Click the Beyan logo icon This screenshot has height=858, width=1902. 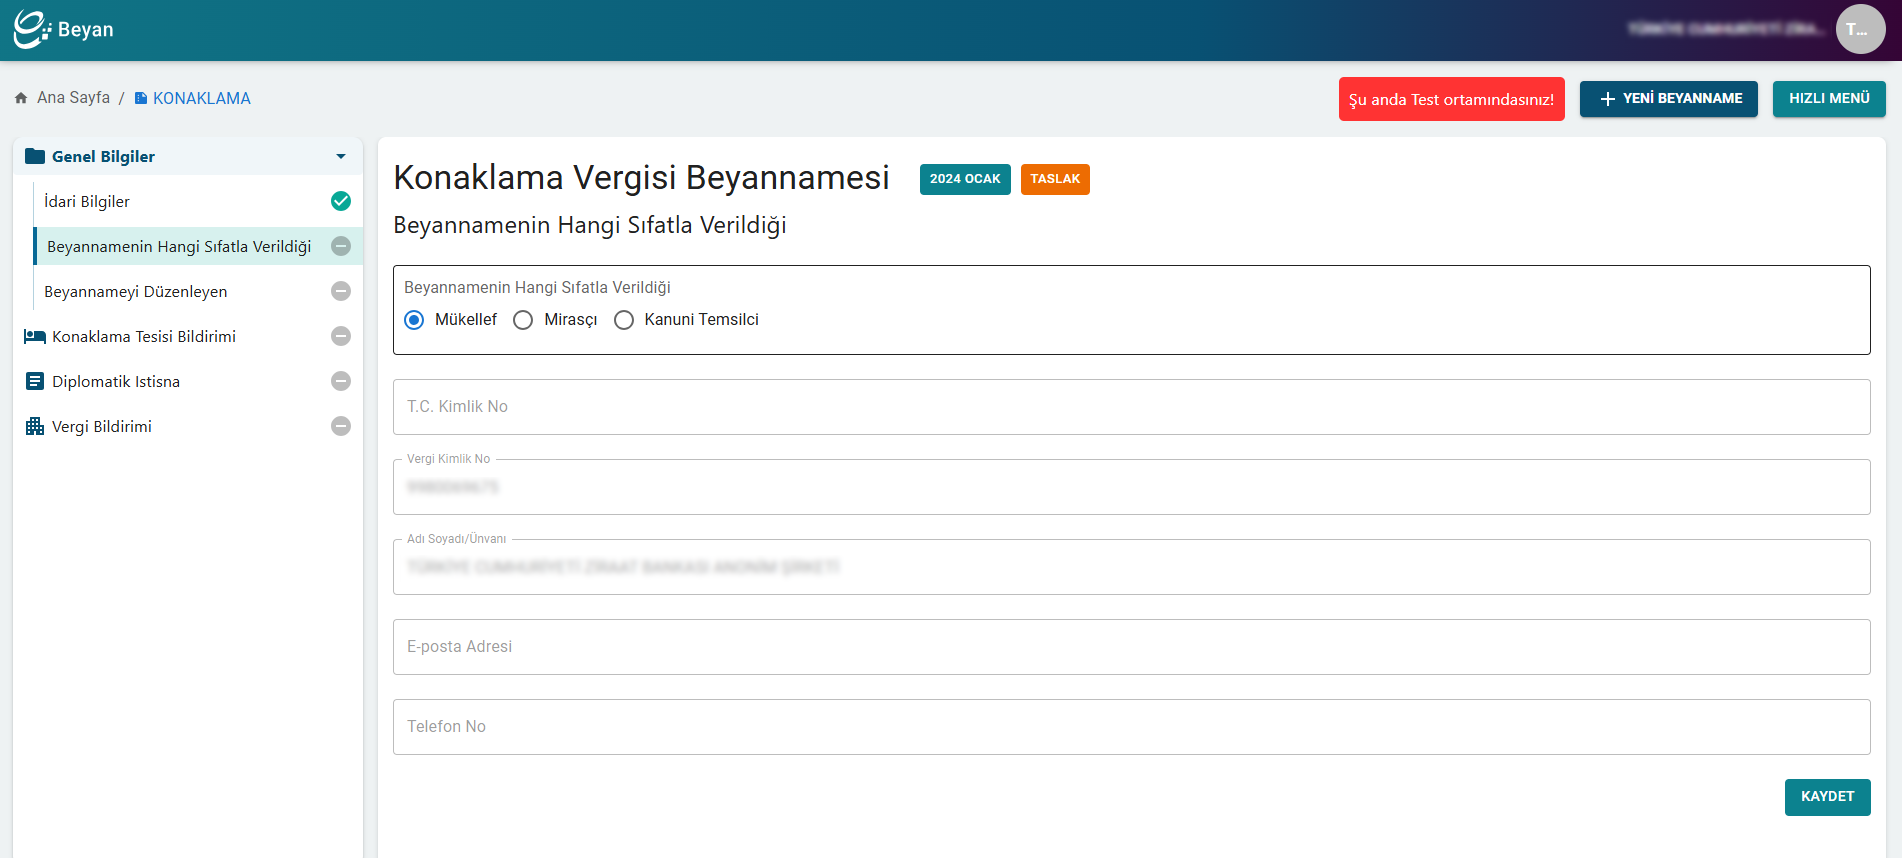(32, 29)
